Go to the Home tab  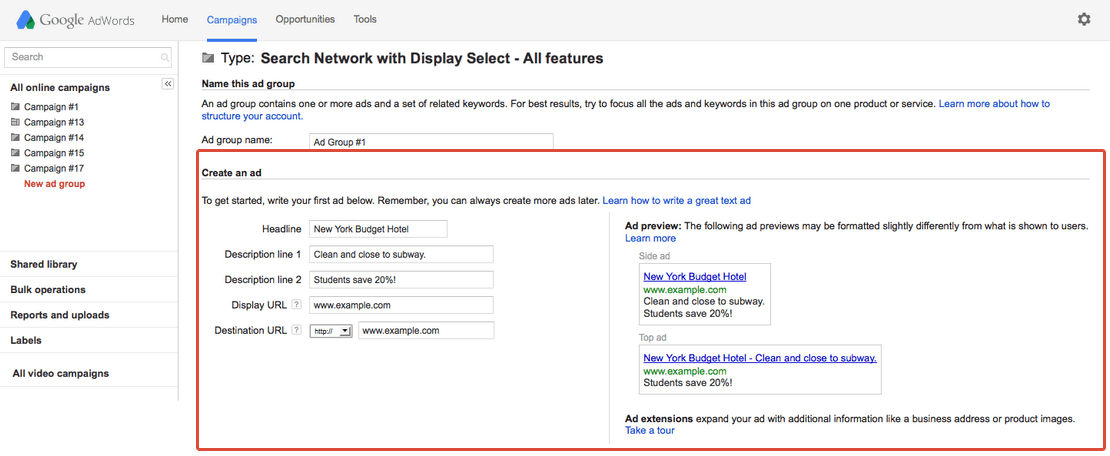[174, 20]
